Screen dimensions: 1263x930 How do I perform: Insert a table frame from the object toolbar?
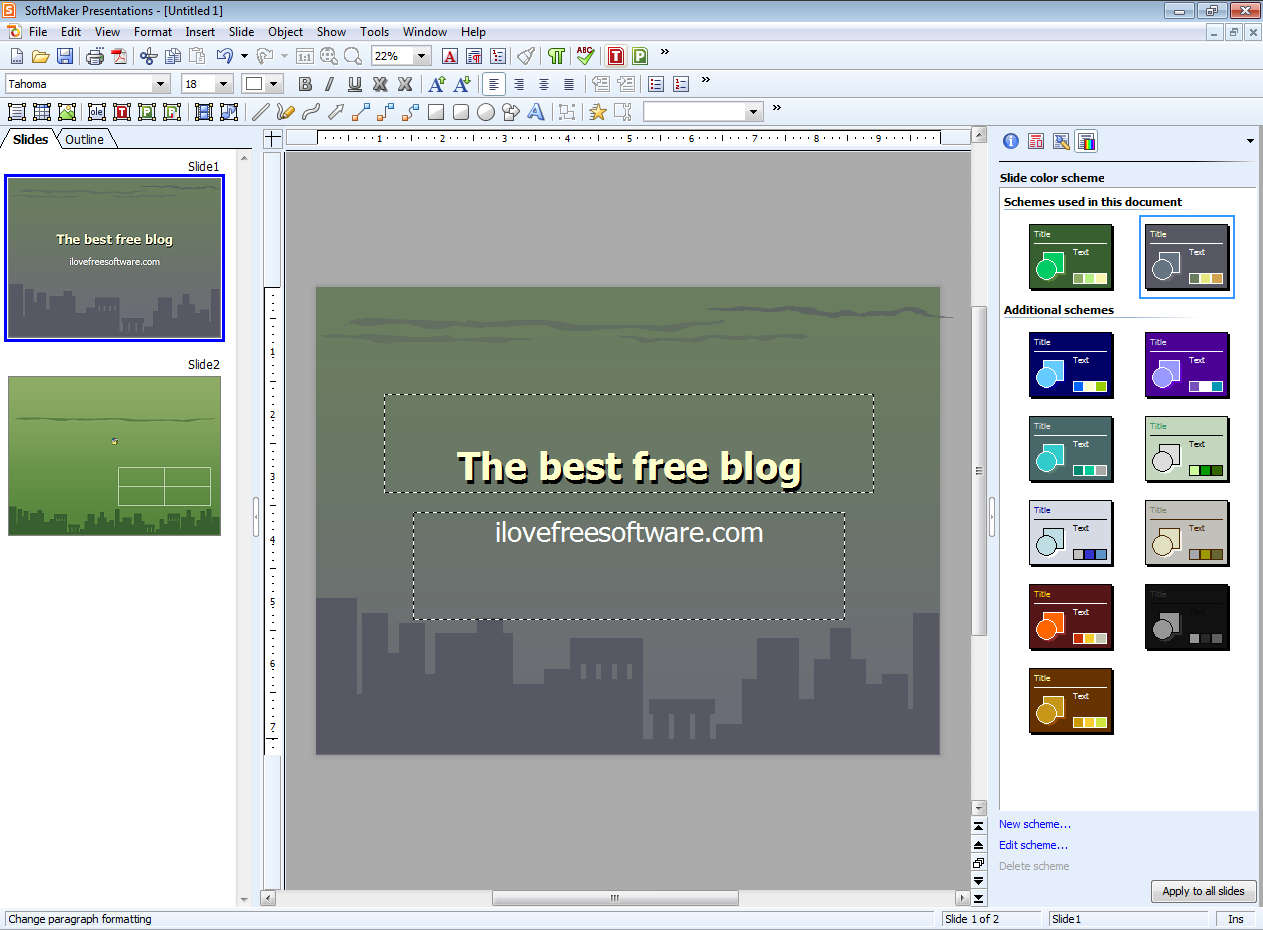click(x=42, y=112)
